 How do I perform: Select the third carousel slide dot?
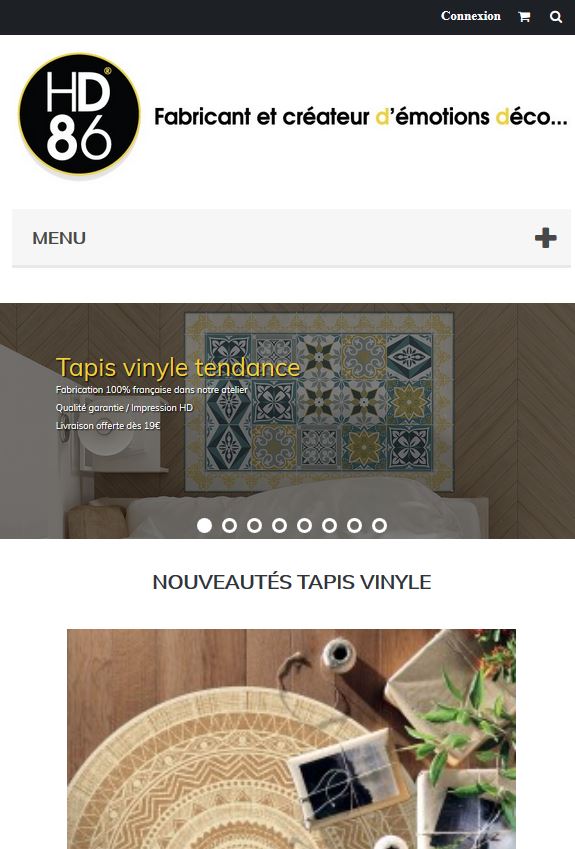point(254,525)
